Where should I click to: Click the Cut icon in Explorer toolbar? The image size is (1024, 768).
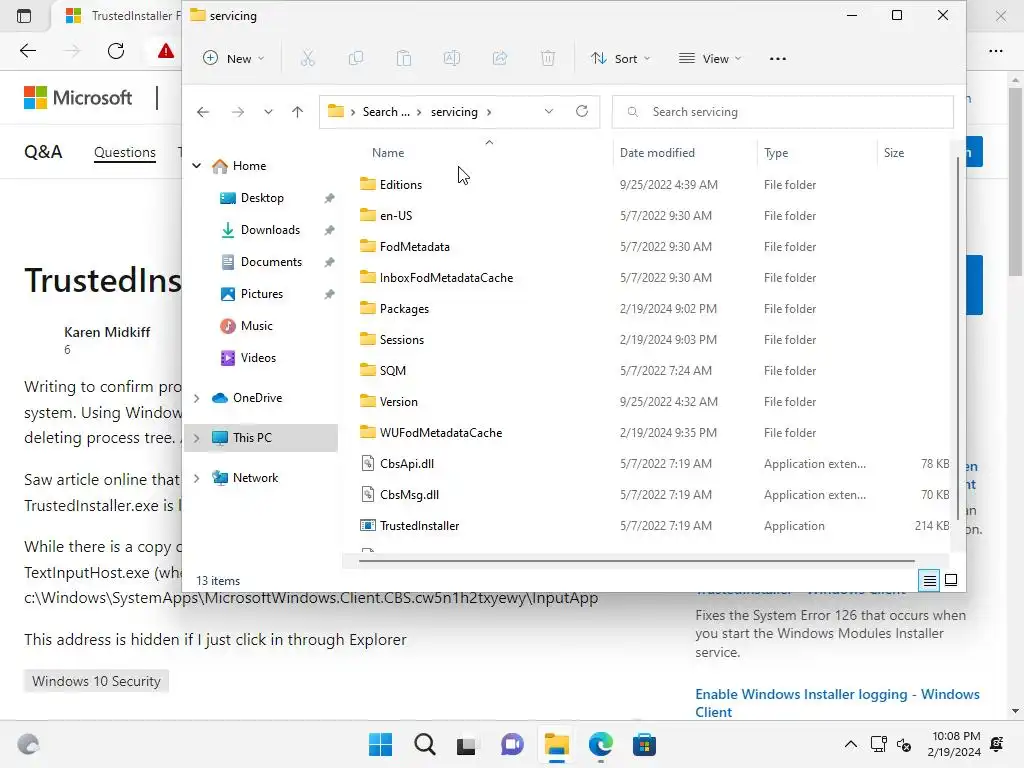308,59
